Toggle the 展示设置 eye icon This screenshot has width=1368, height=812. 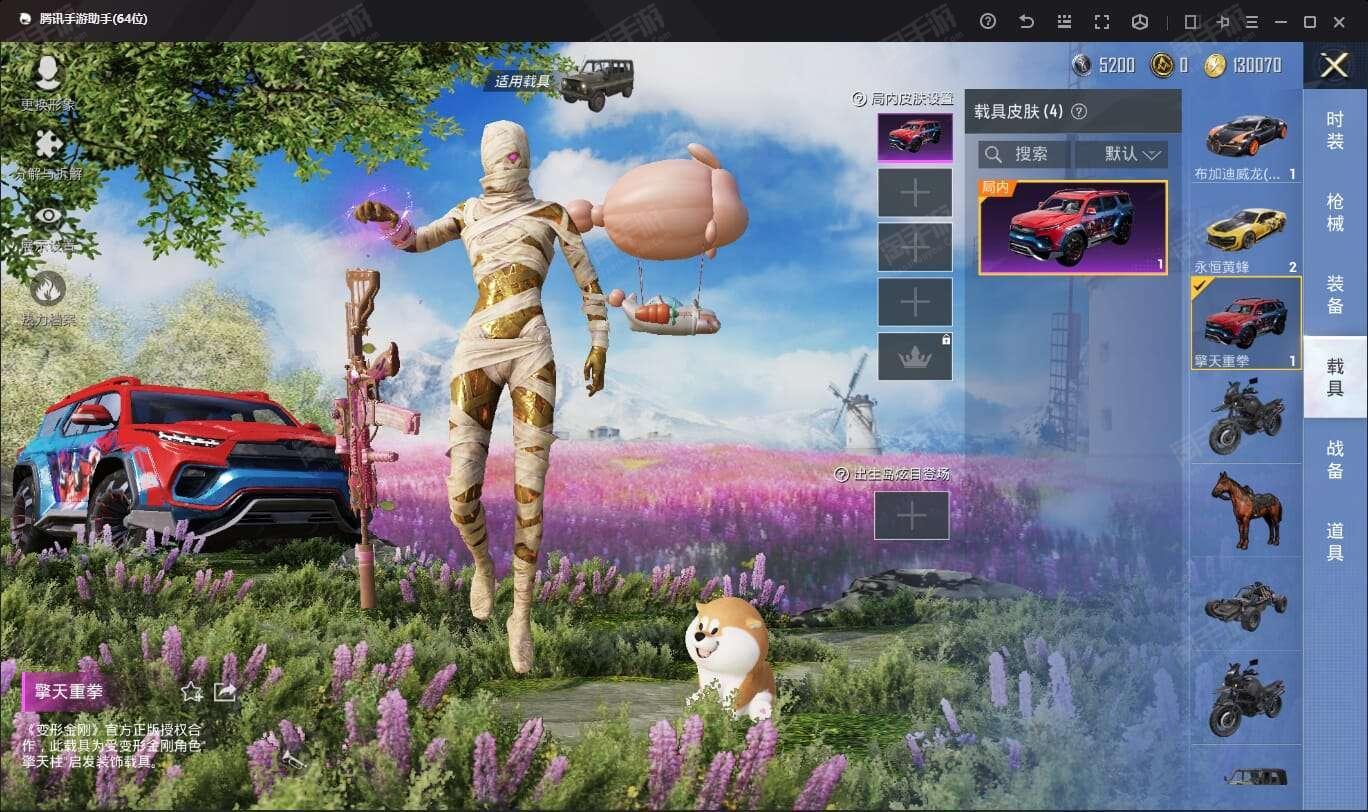tap(48, 216)
